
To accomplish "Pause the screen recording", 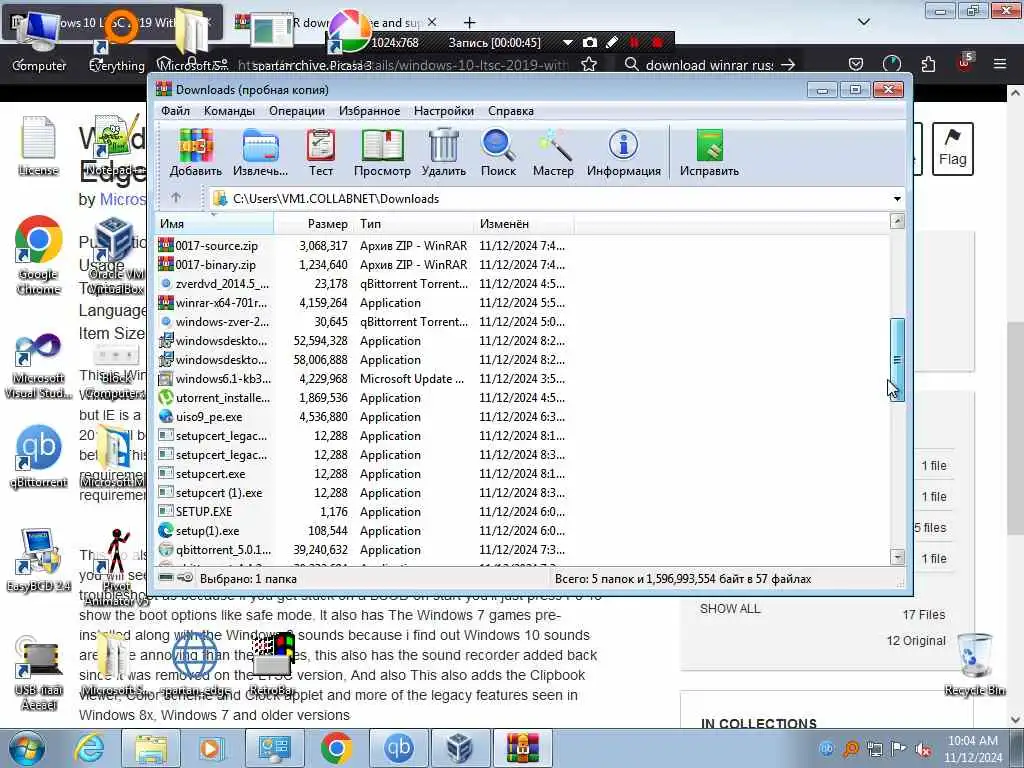I will coord(633,42).
